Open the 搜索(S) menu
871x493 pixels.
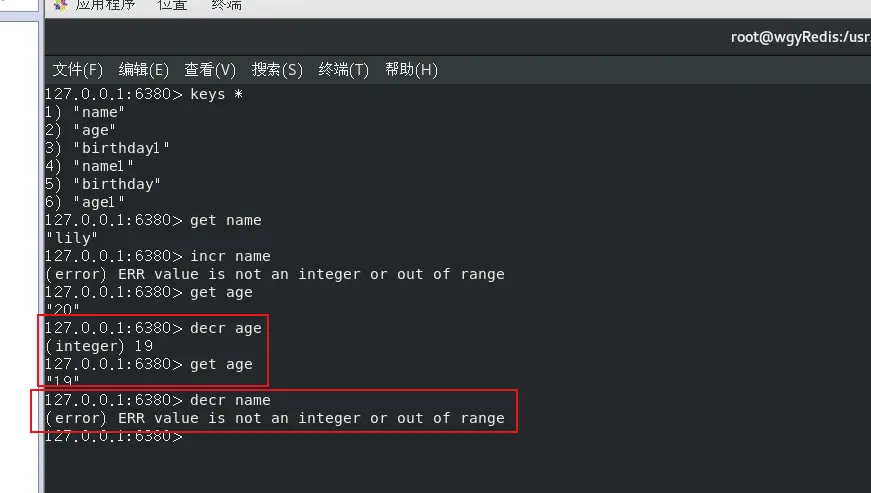tap(277, 70)
